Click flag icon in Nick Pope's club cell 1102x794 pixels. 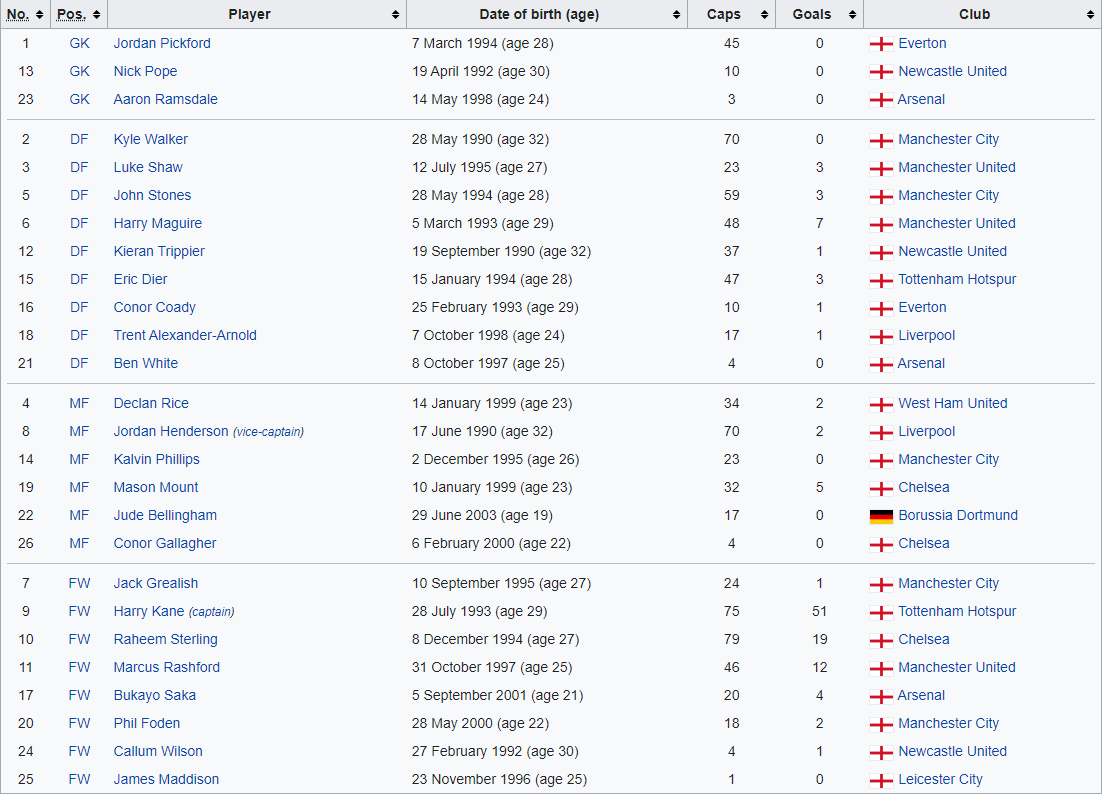[x=880, y=72]
